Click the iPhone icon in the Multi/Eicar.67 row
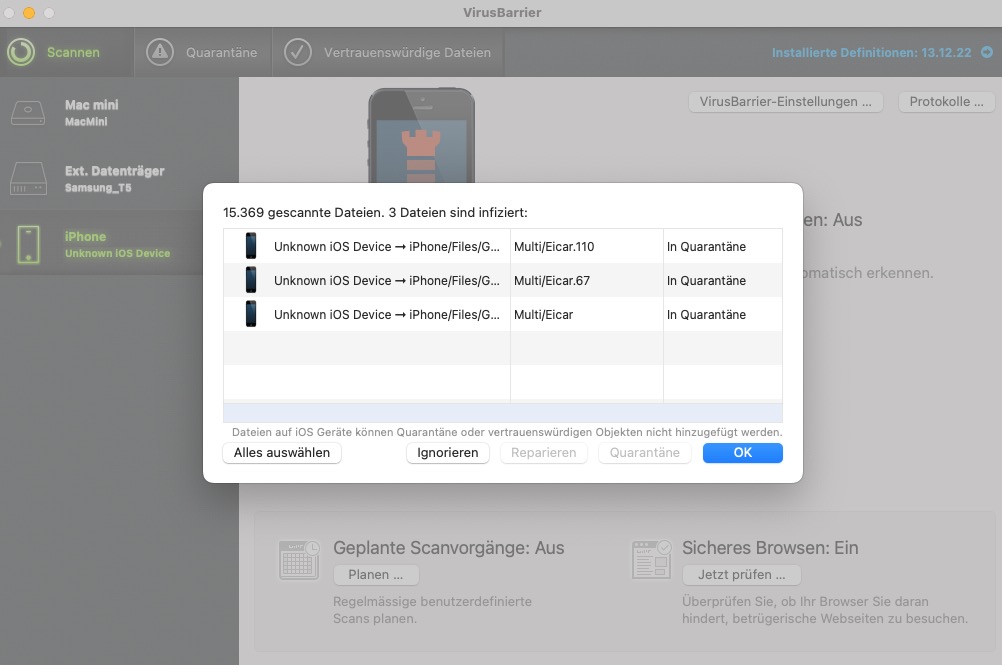 (251, 280)
